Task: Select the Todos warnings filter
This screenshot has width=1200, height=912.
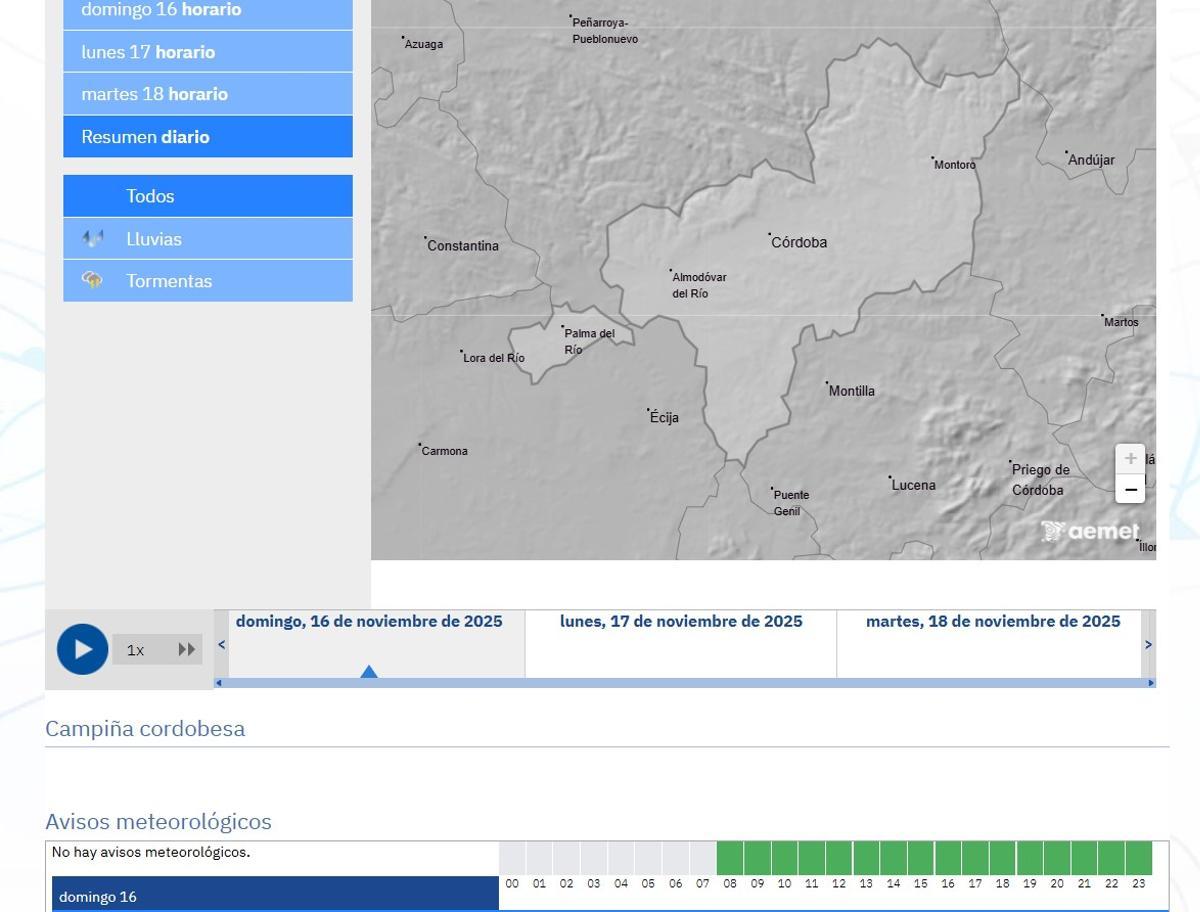Action: 208,196
